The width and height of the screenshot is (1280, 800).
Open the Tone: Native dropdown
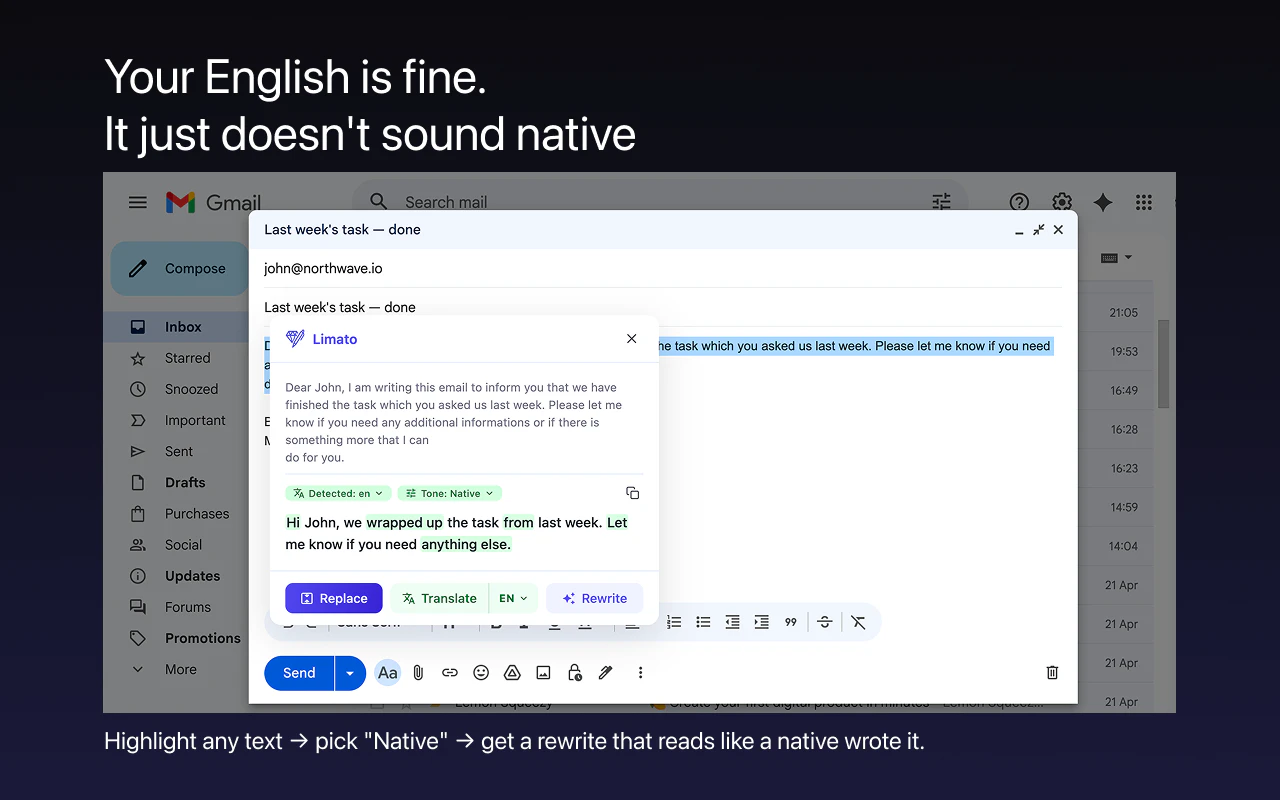(450, 493)
